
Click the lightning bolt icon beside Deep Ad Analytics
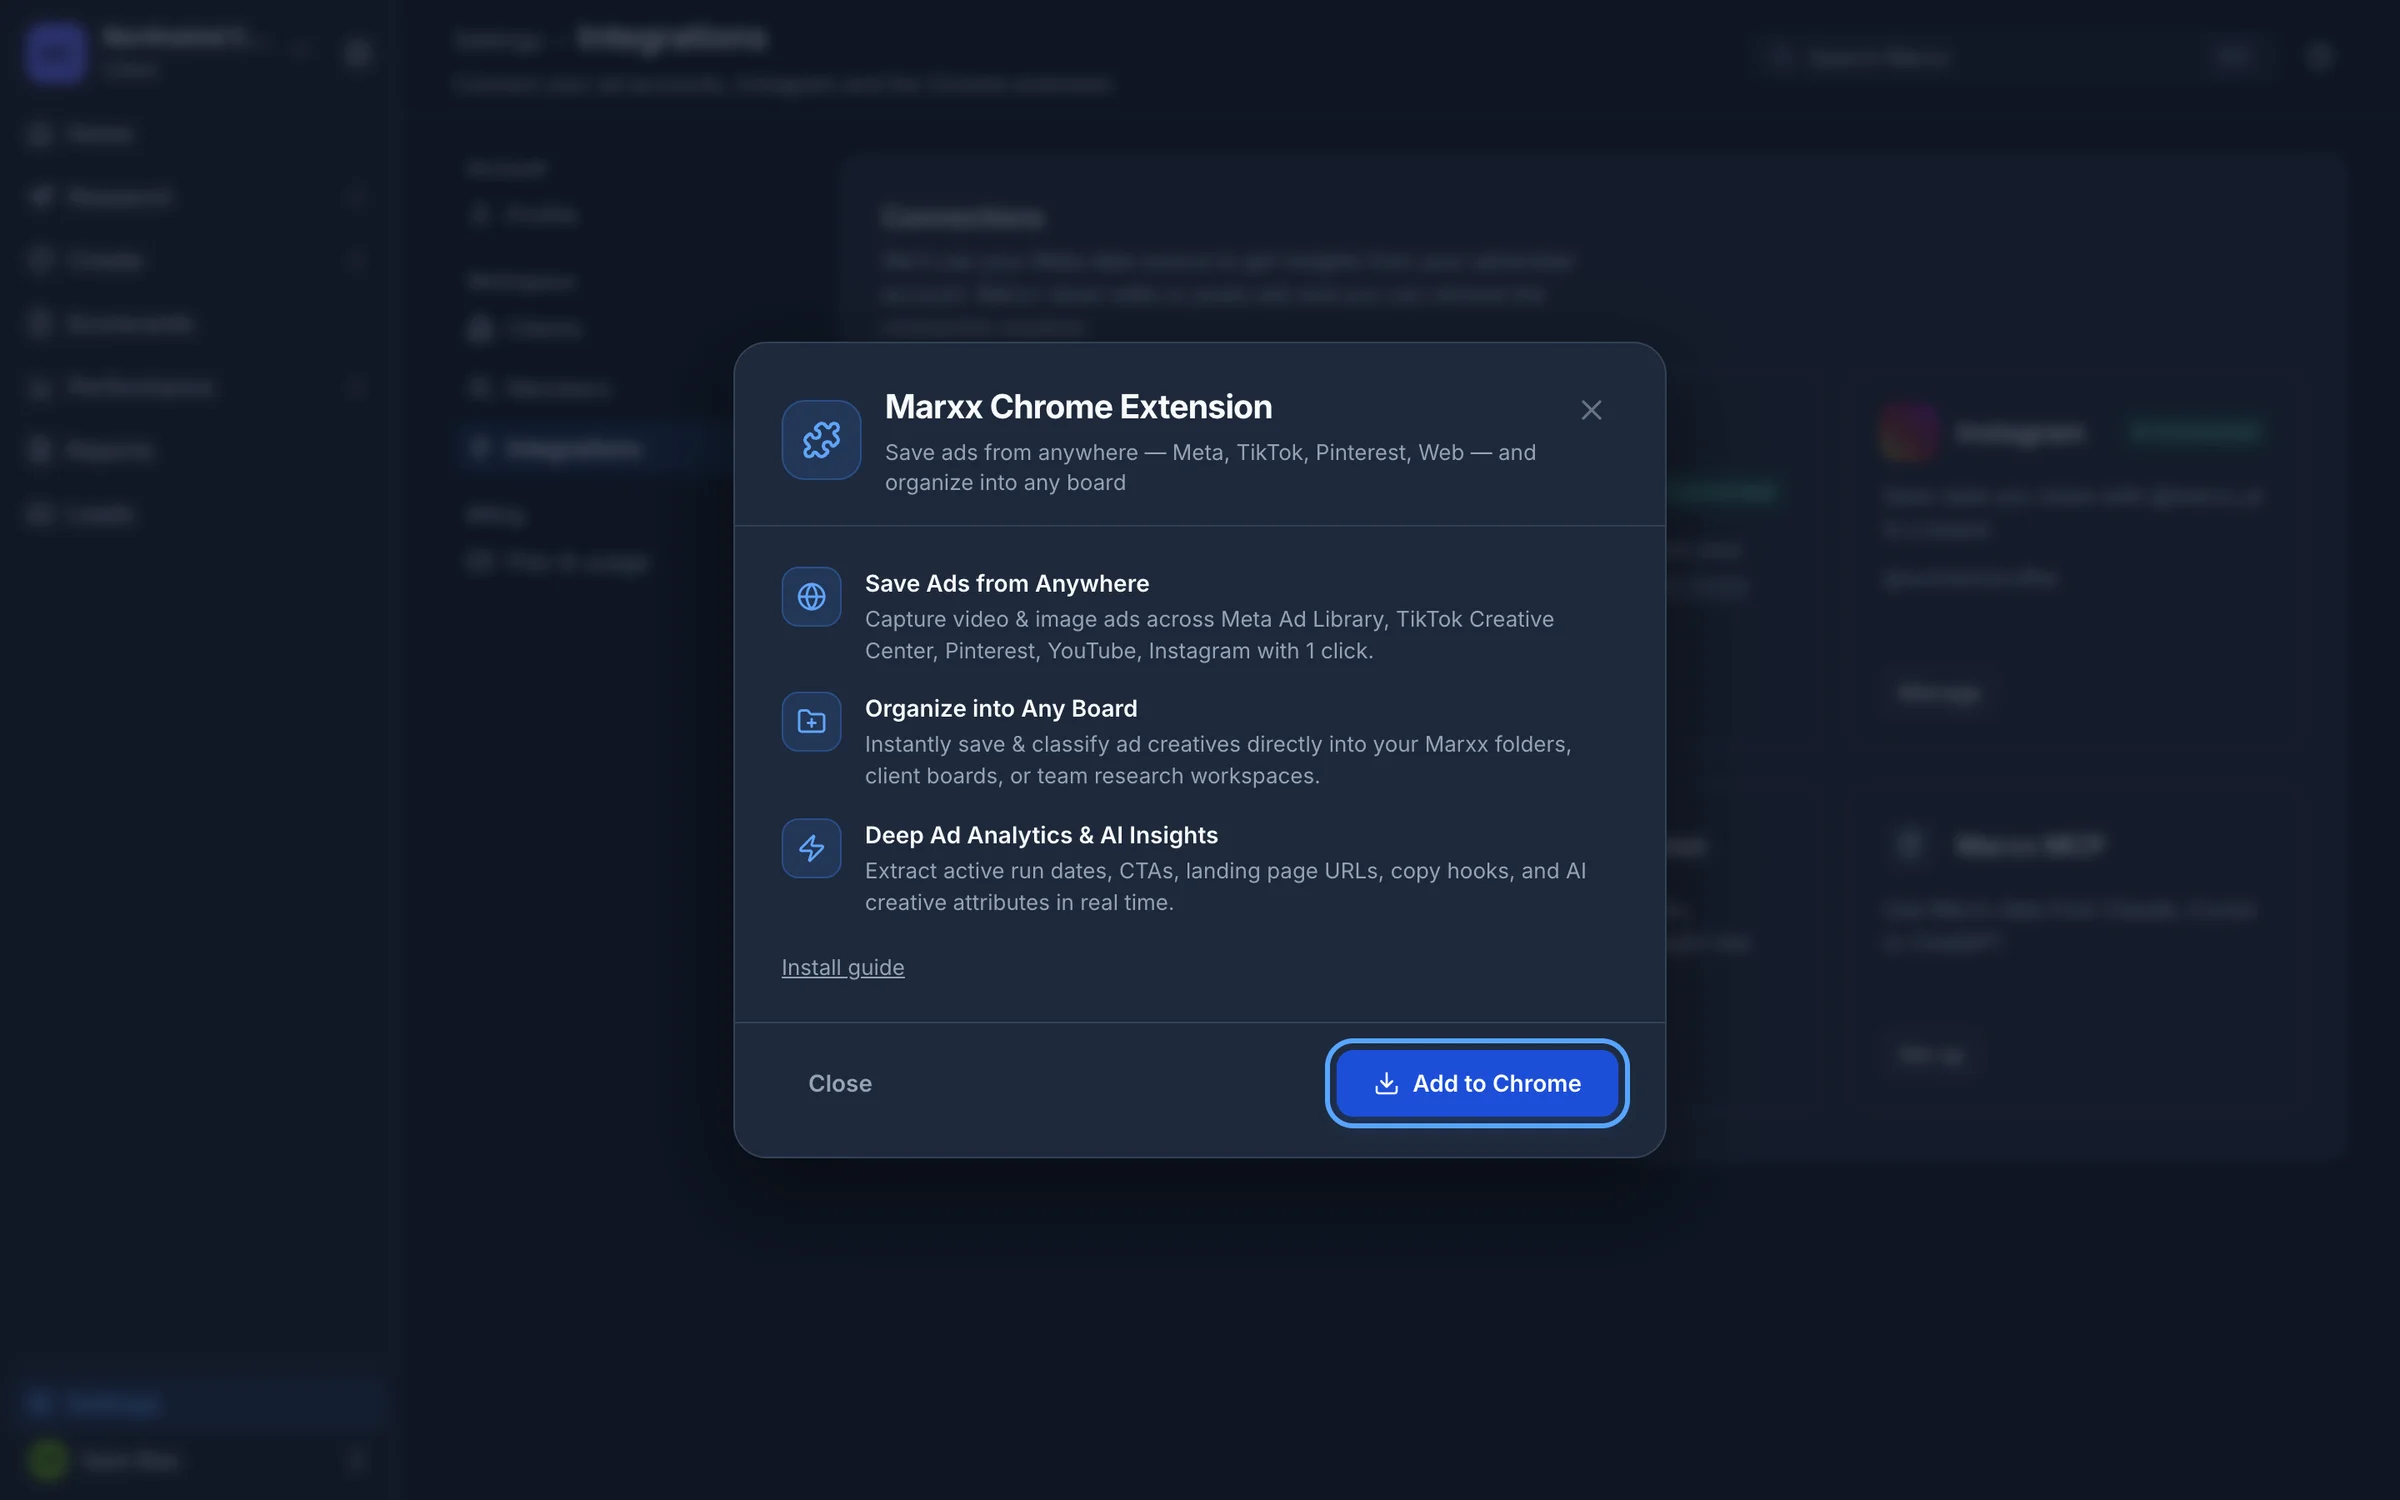point(811,848)
